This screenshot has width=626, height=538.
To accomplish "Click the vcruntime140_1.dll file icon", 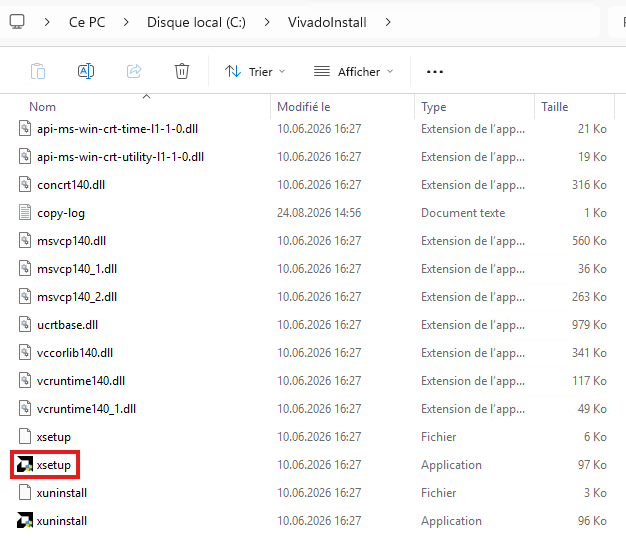I will point(25,408).
